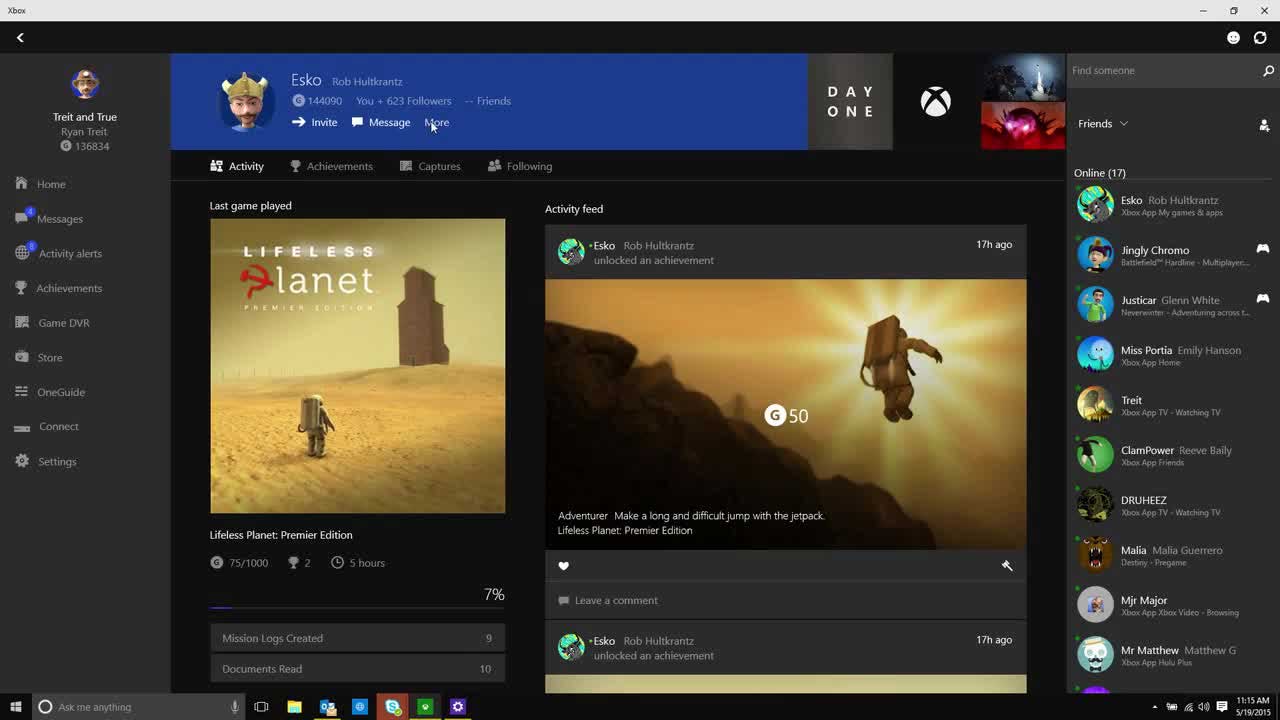Open Xbox app taskbar icon
Screen dimensions: 1280x720
coord(425,707)
